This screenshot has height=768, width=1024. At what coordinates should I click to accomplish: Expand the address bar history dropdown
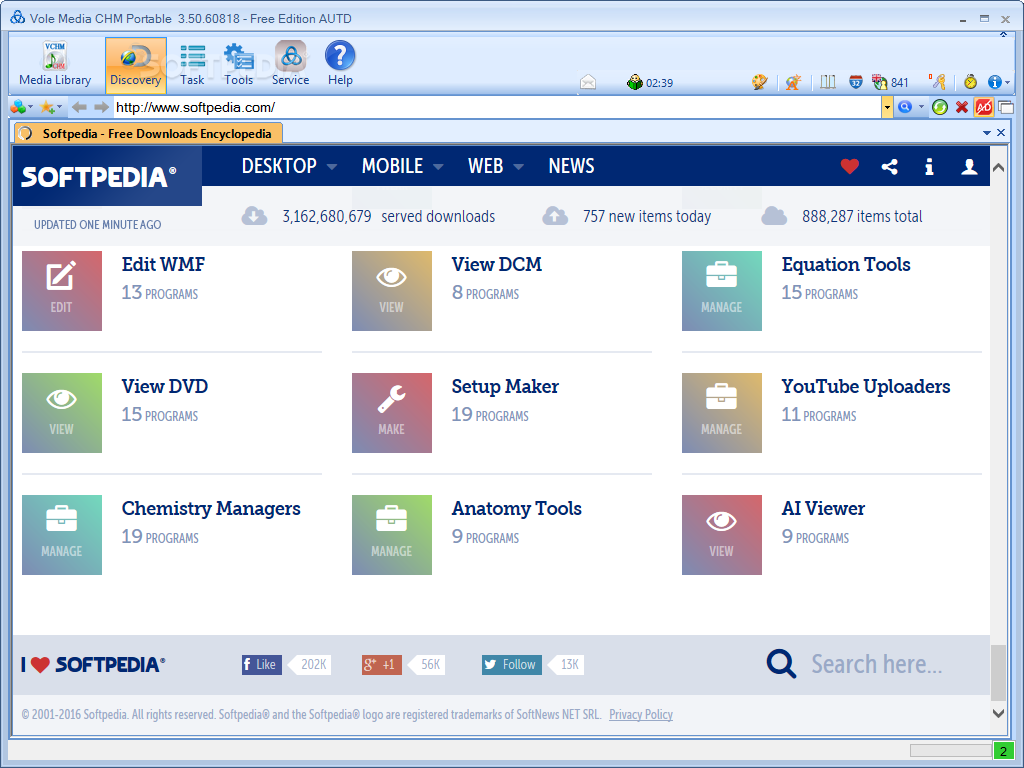887,107
